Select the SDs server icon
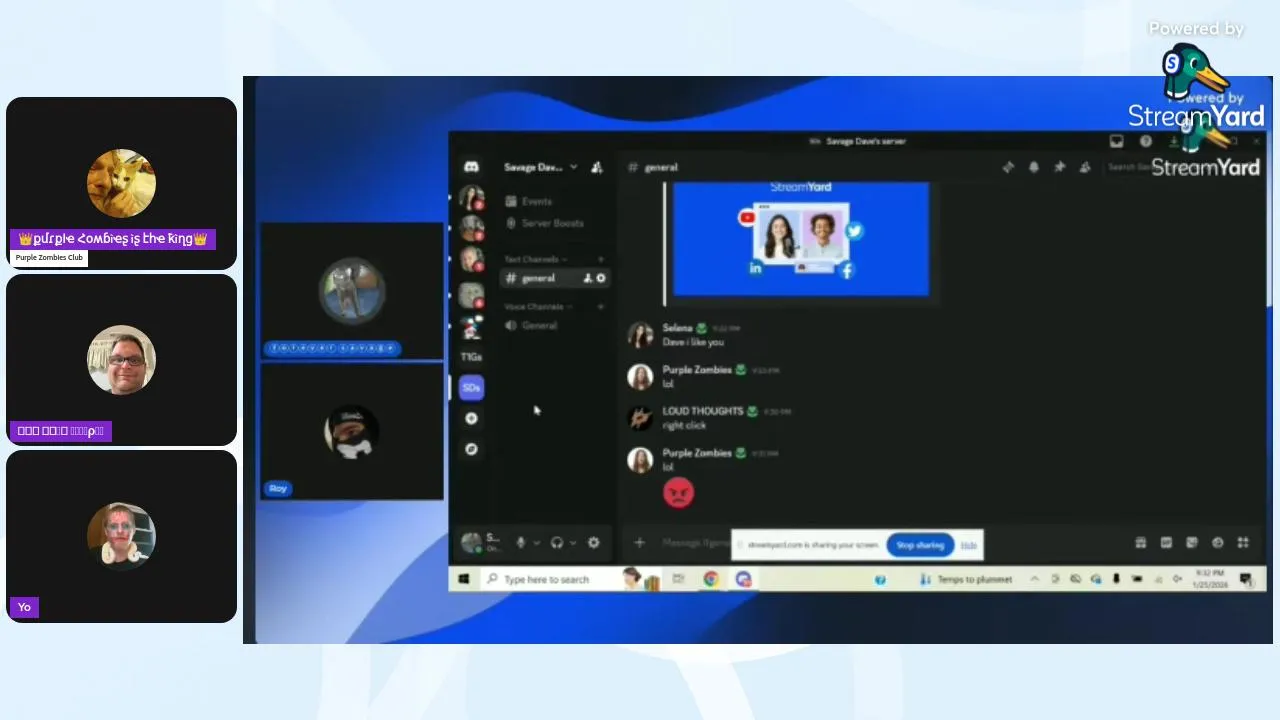Image resolution: width=1280 pixels, height=720 pixels. 471,387
